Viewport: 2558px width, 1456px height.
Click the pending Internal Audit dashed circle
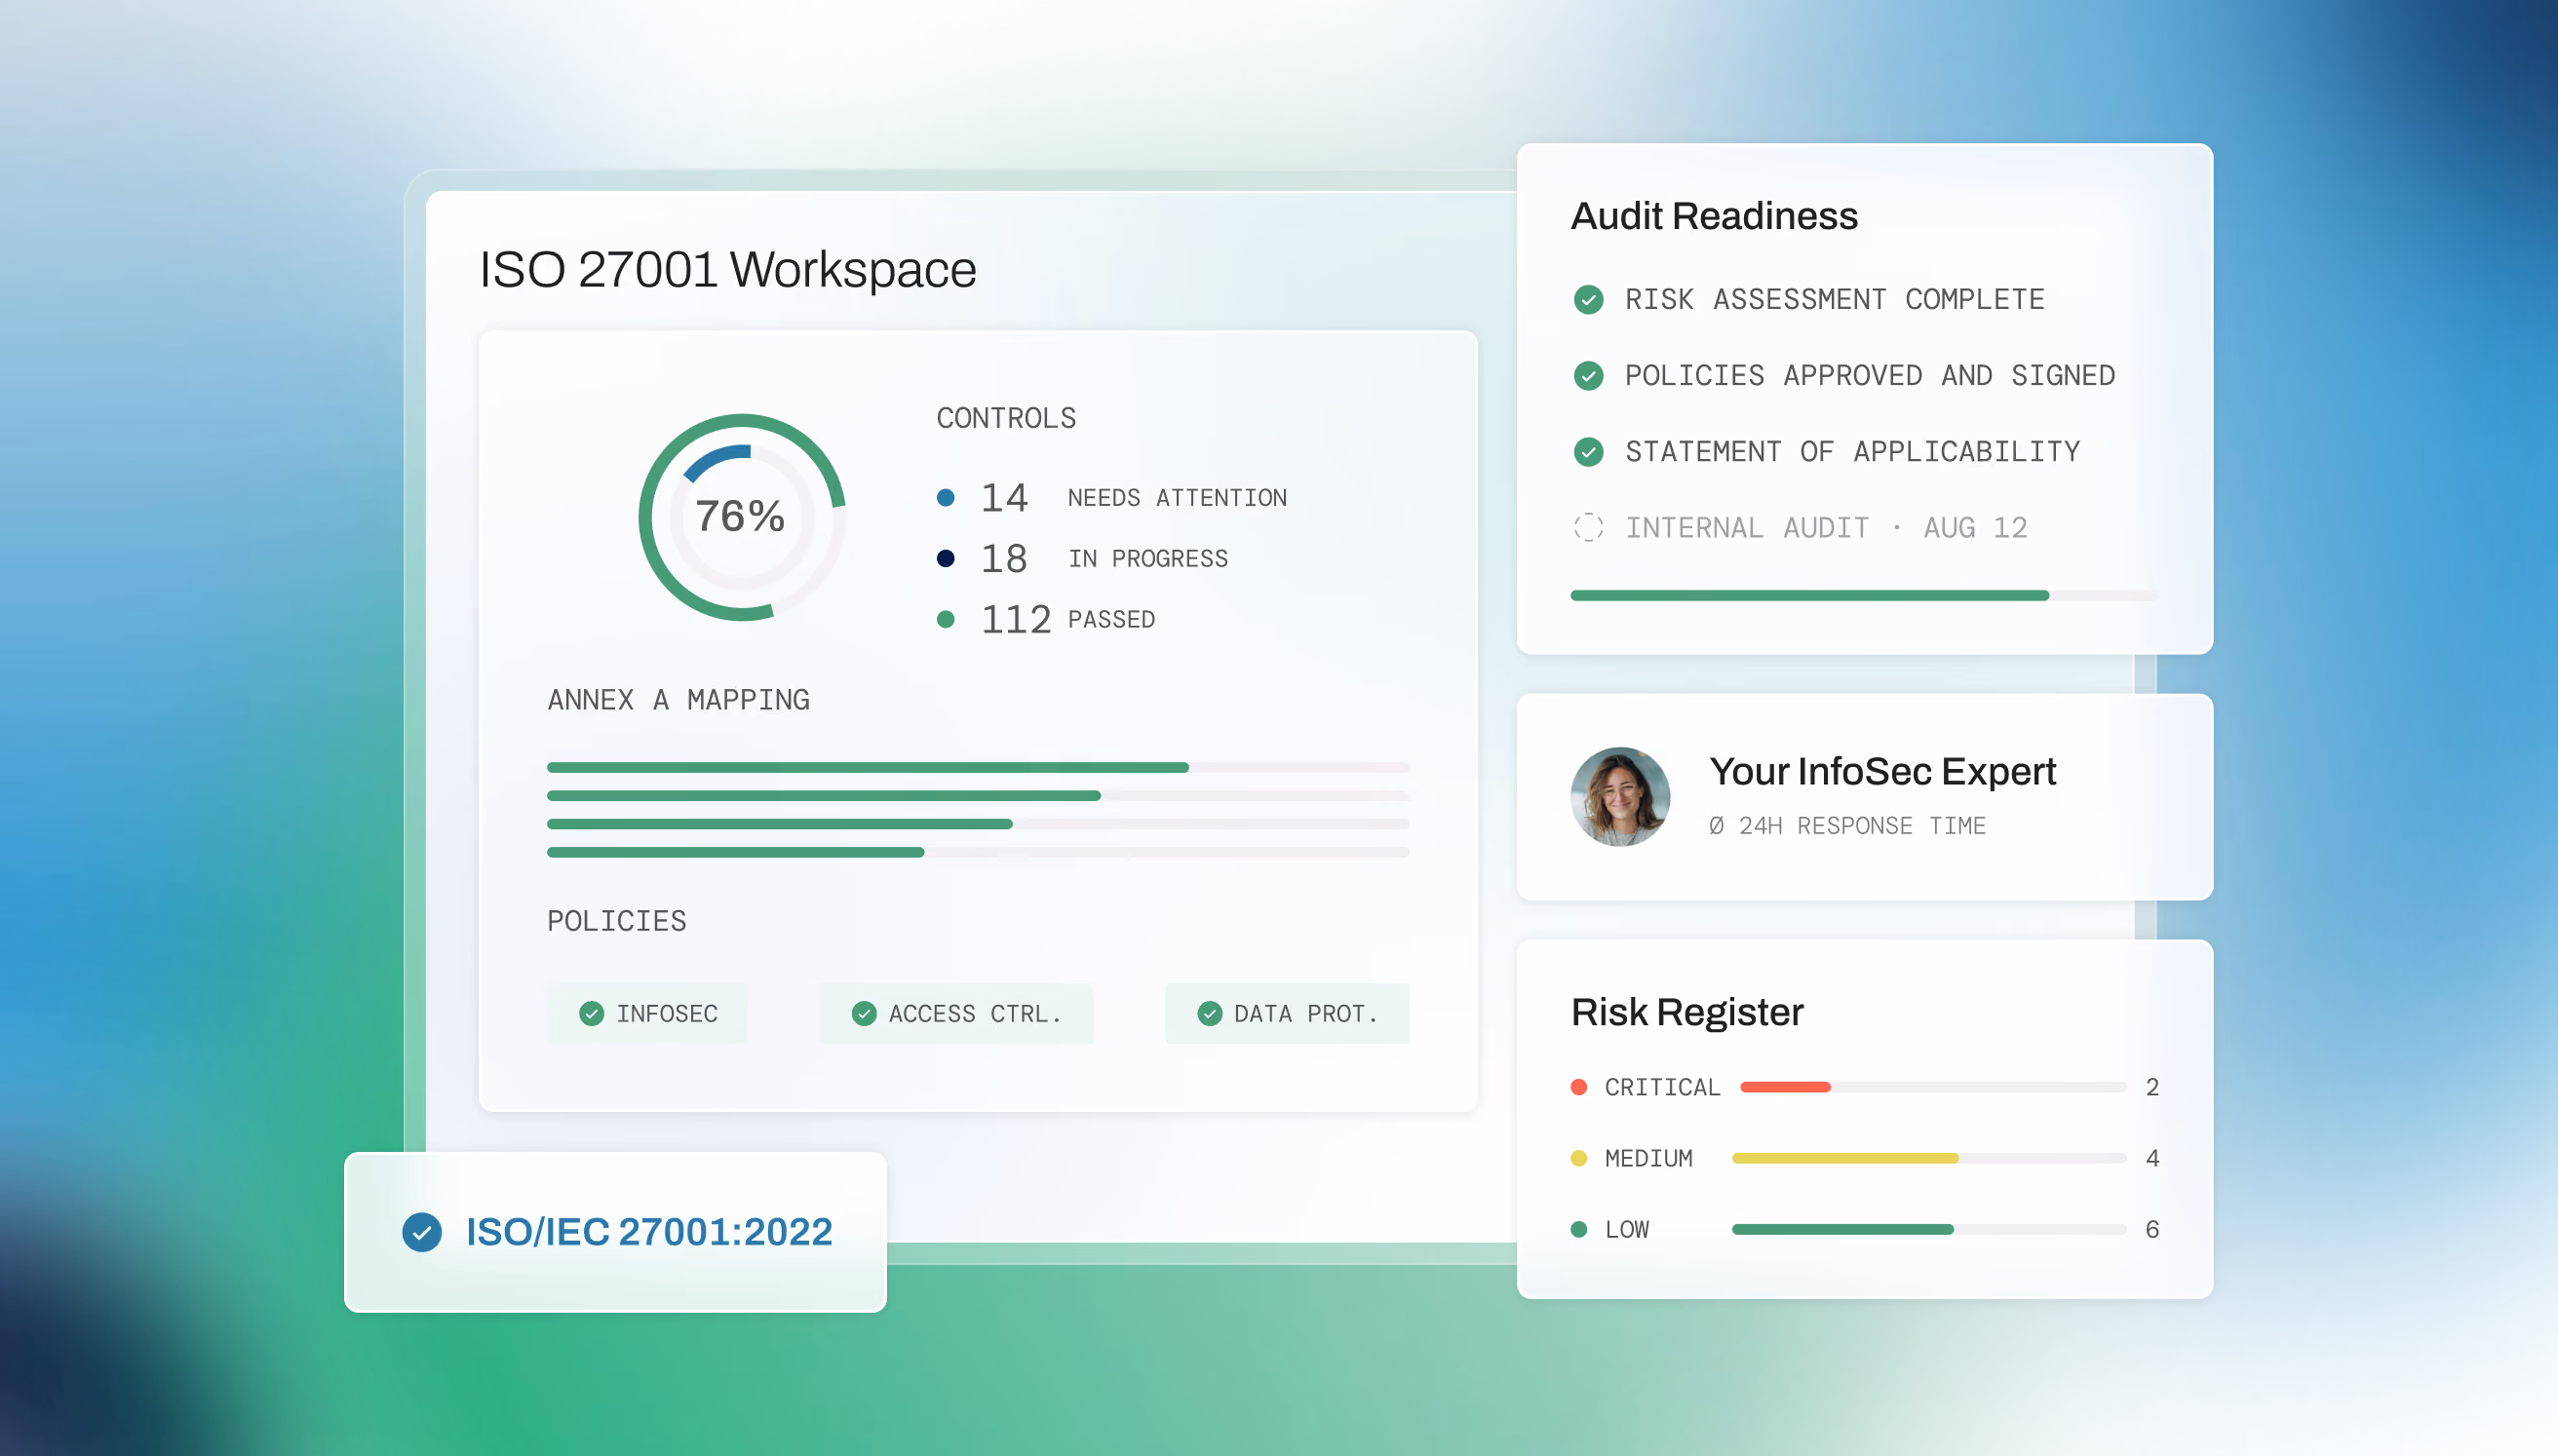tap(1588, 527)
